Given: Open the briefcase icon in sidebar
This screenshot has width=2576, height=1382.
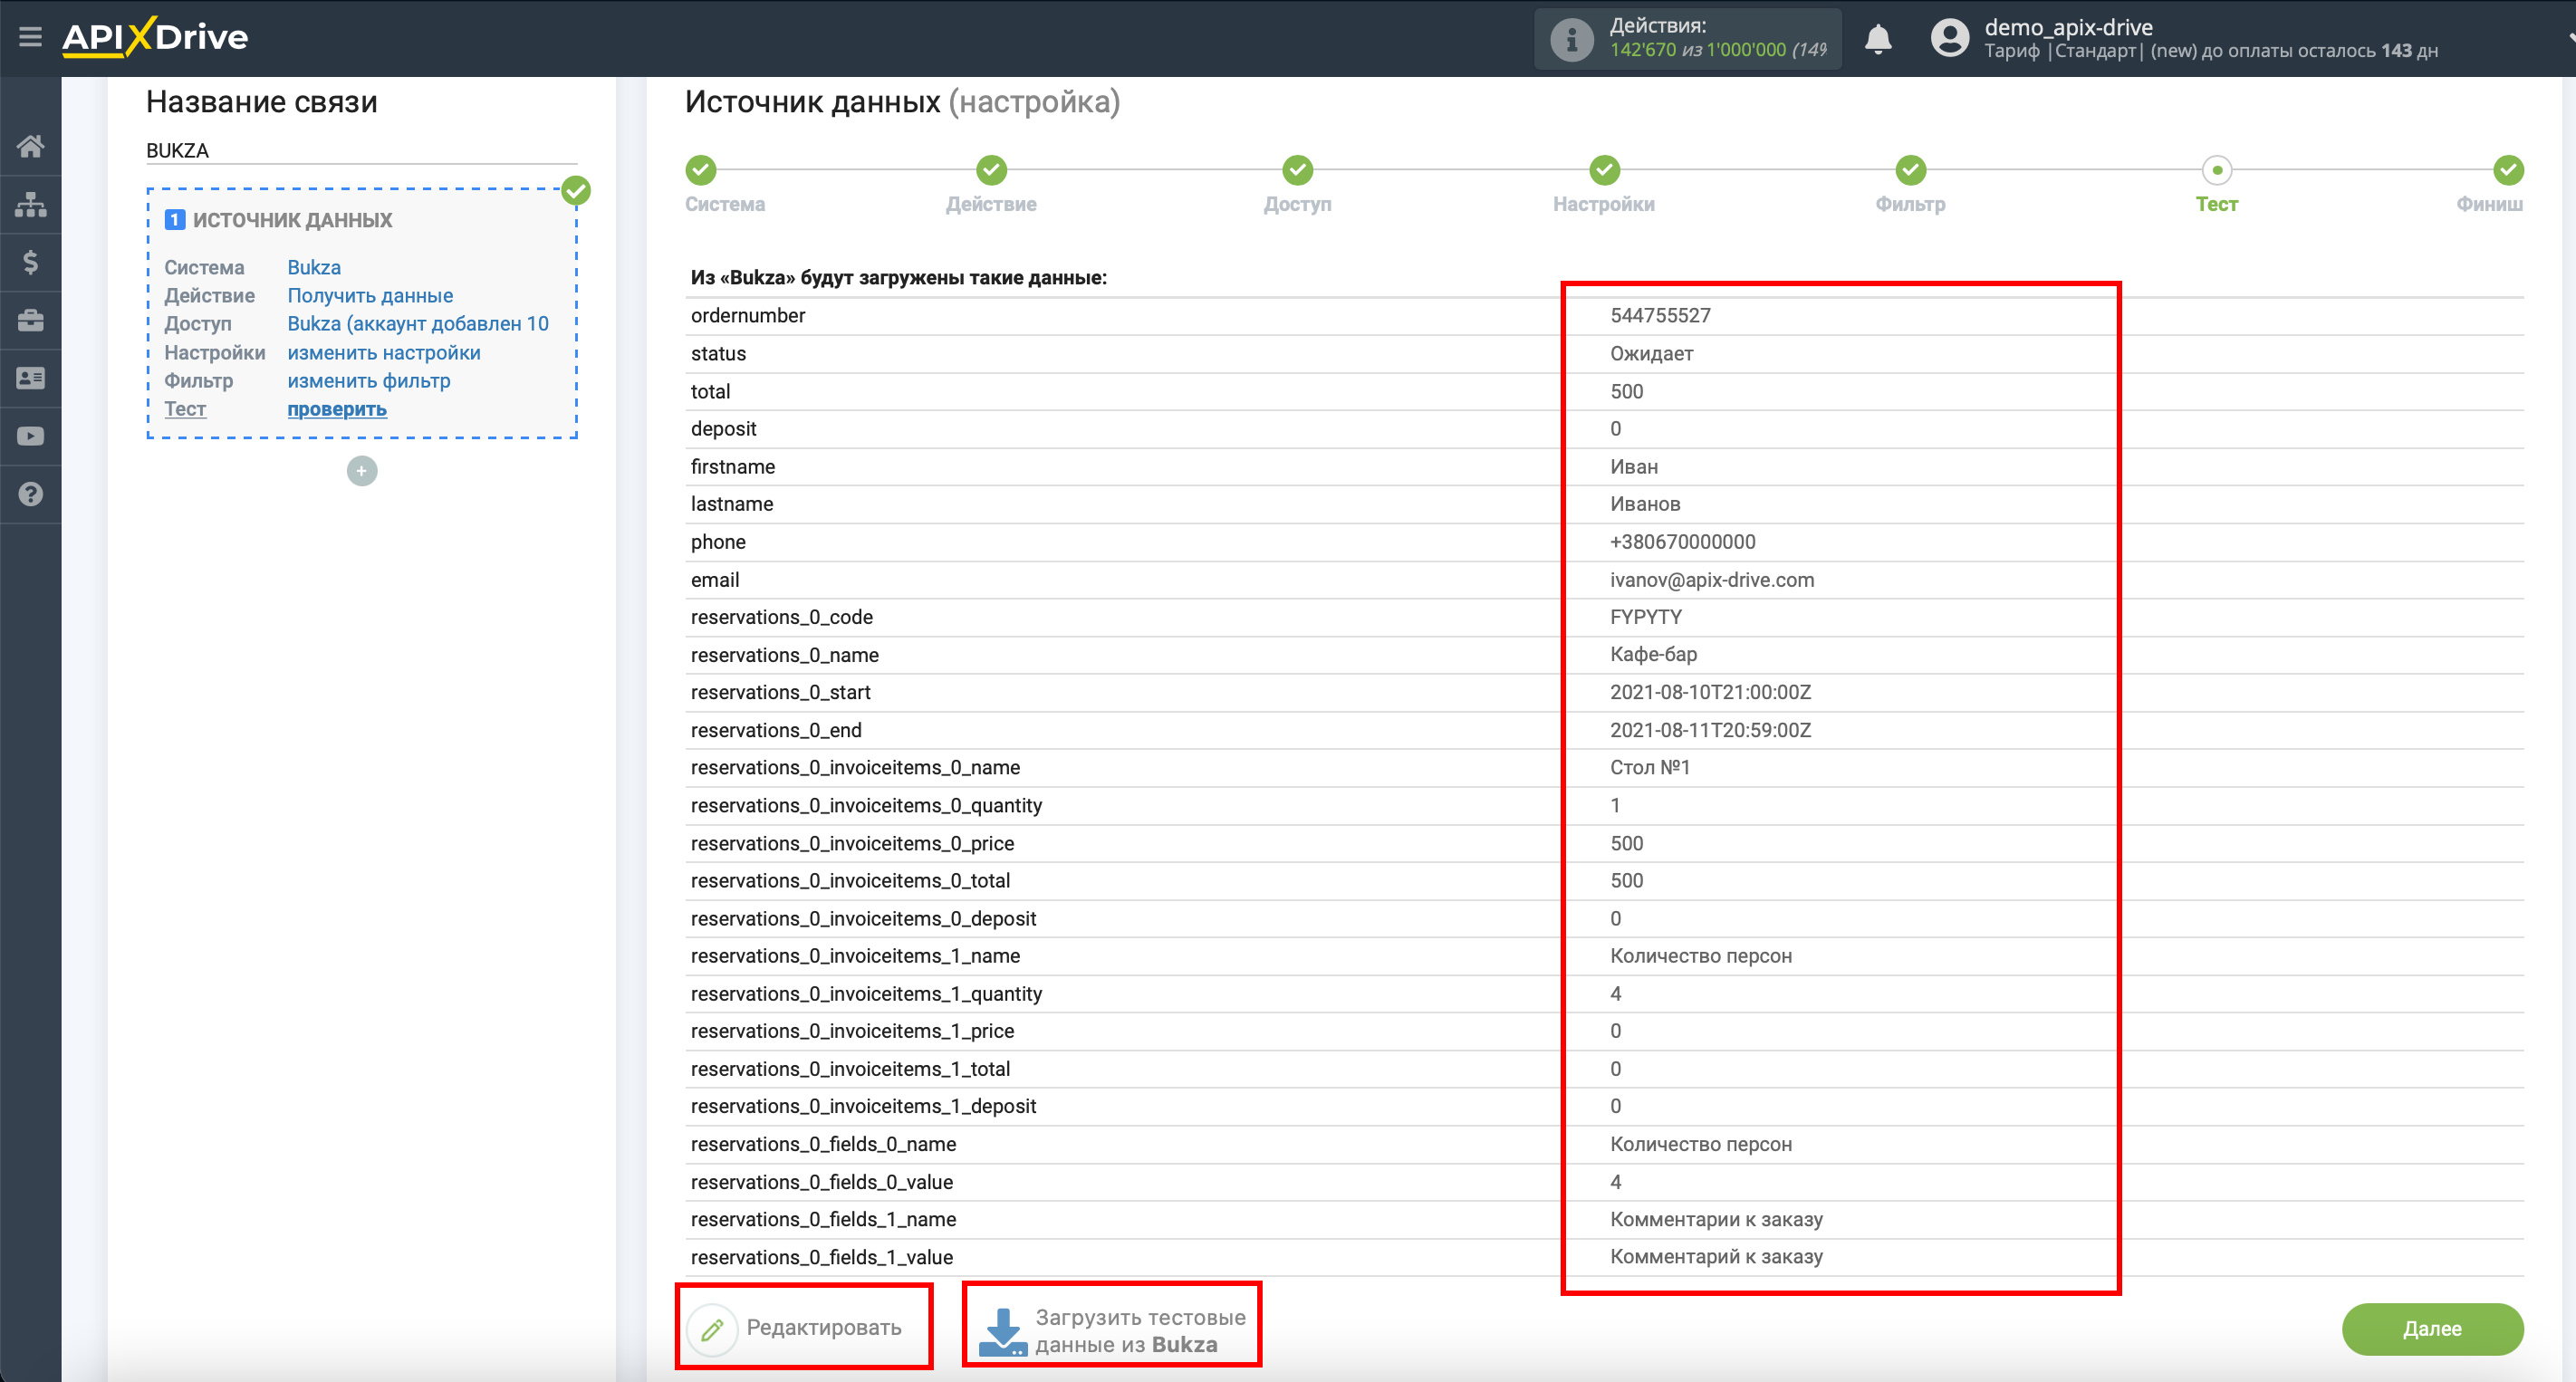Looking at the screenshot, I should [x=30, y=320].
